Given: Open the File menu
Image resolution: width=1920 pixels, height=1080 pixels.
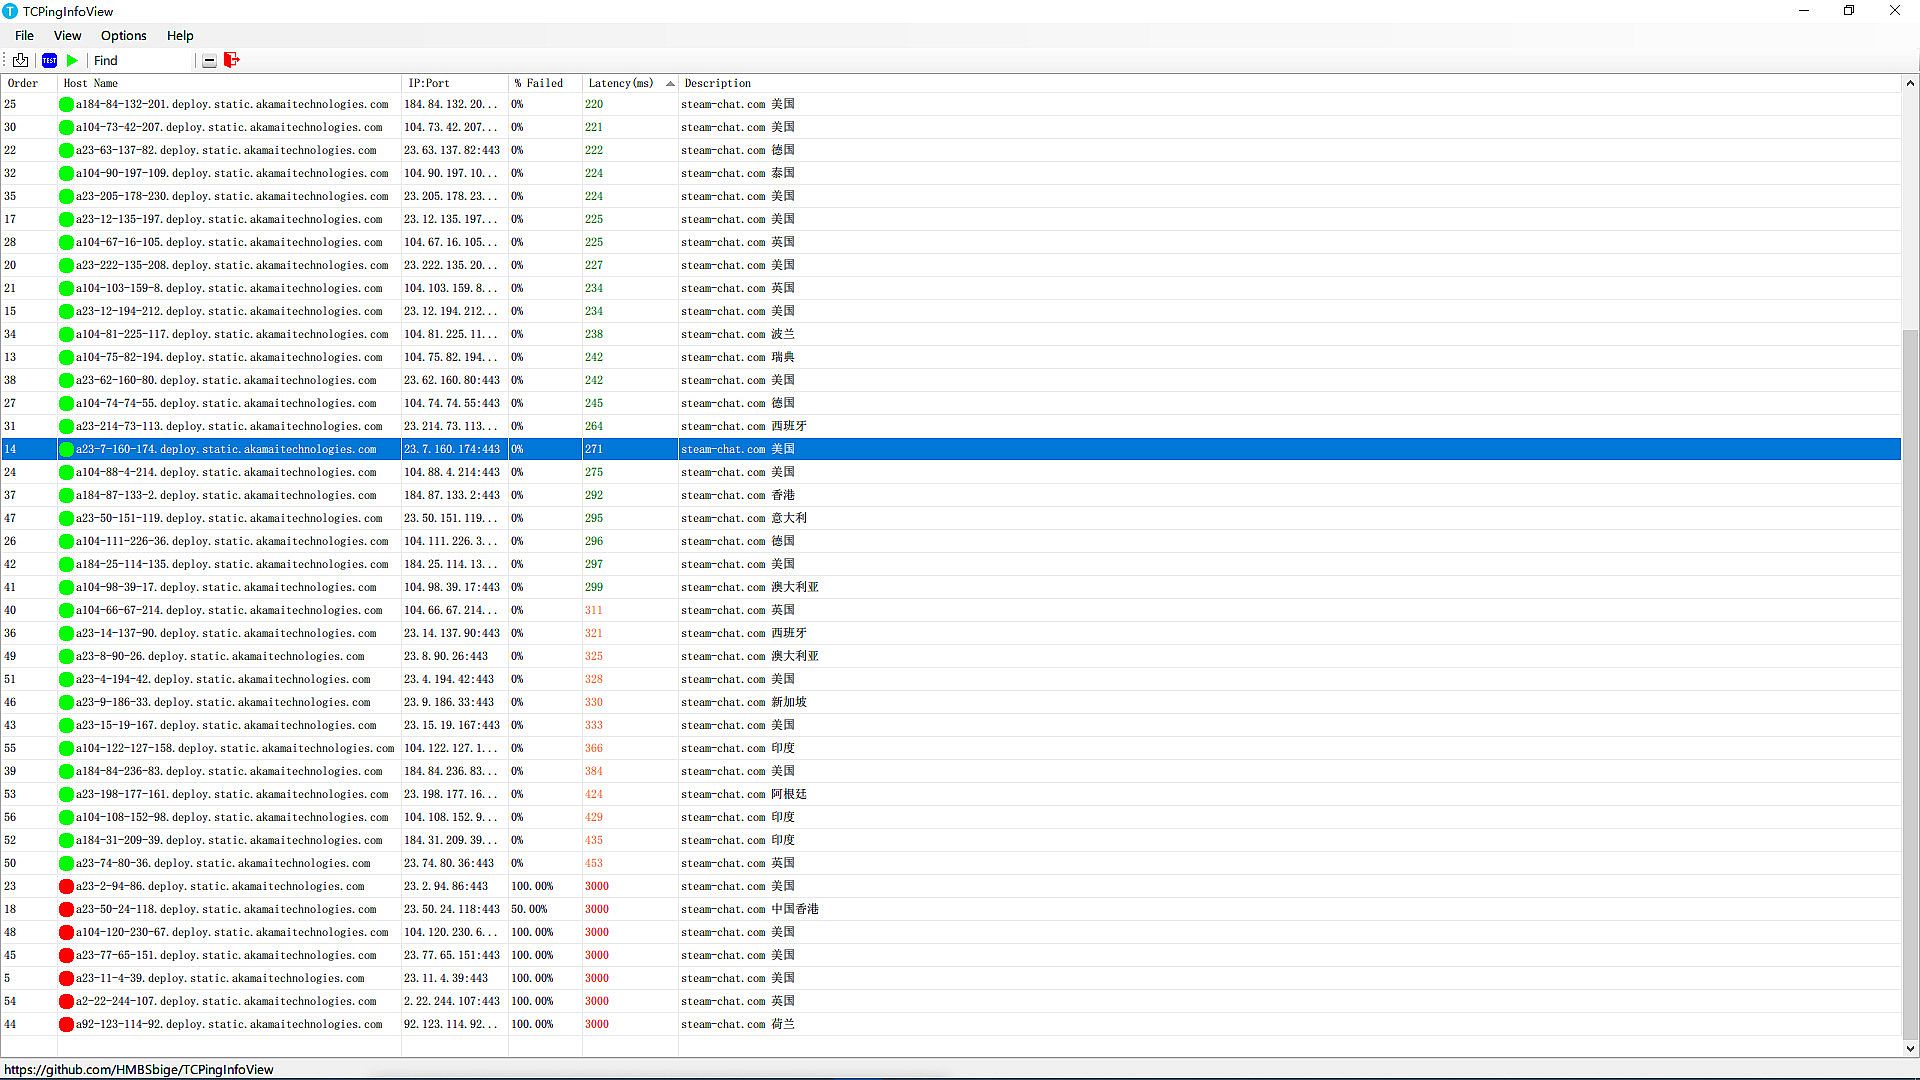Looking at the screenshot, I should coord(24,35).
